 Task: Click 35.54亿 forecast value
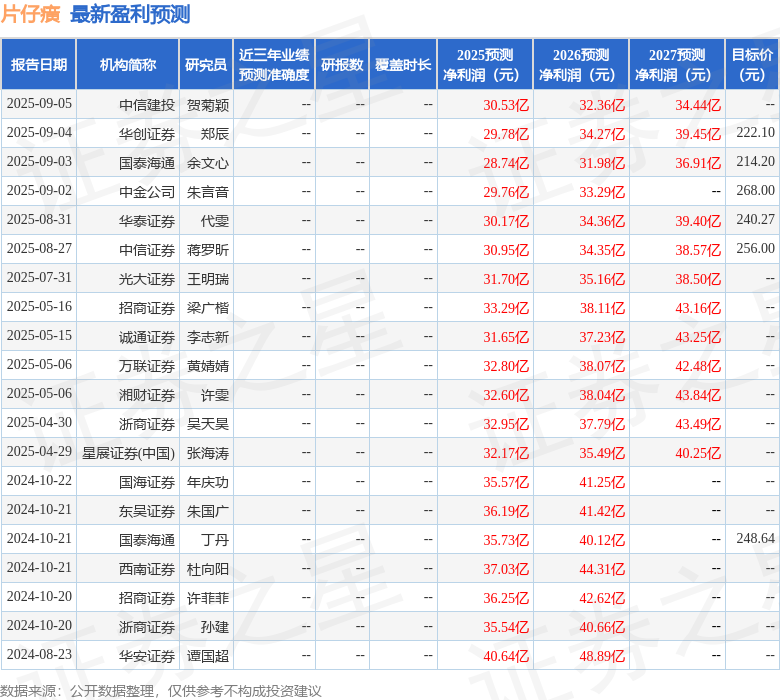coord(506,627)
